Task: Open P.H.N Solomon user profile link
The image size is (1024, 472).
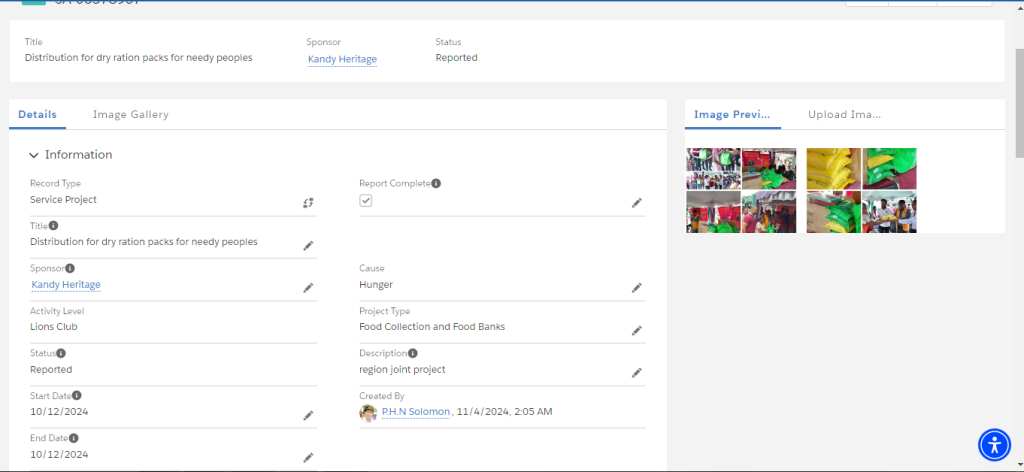Action: (415, 412)
